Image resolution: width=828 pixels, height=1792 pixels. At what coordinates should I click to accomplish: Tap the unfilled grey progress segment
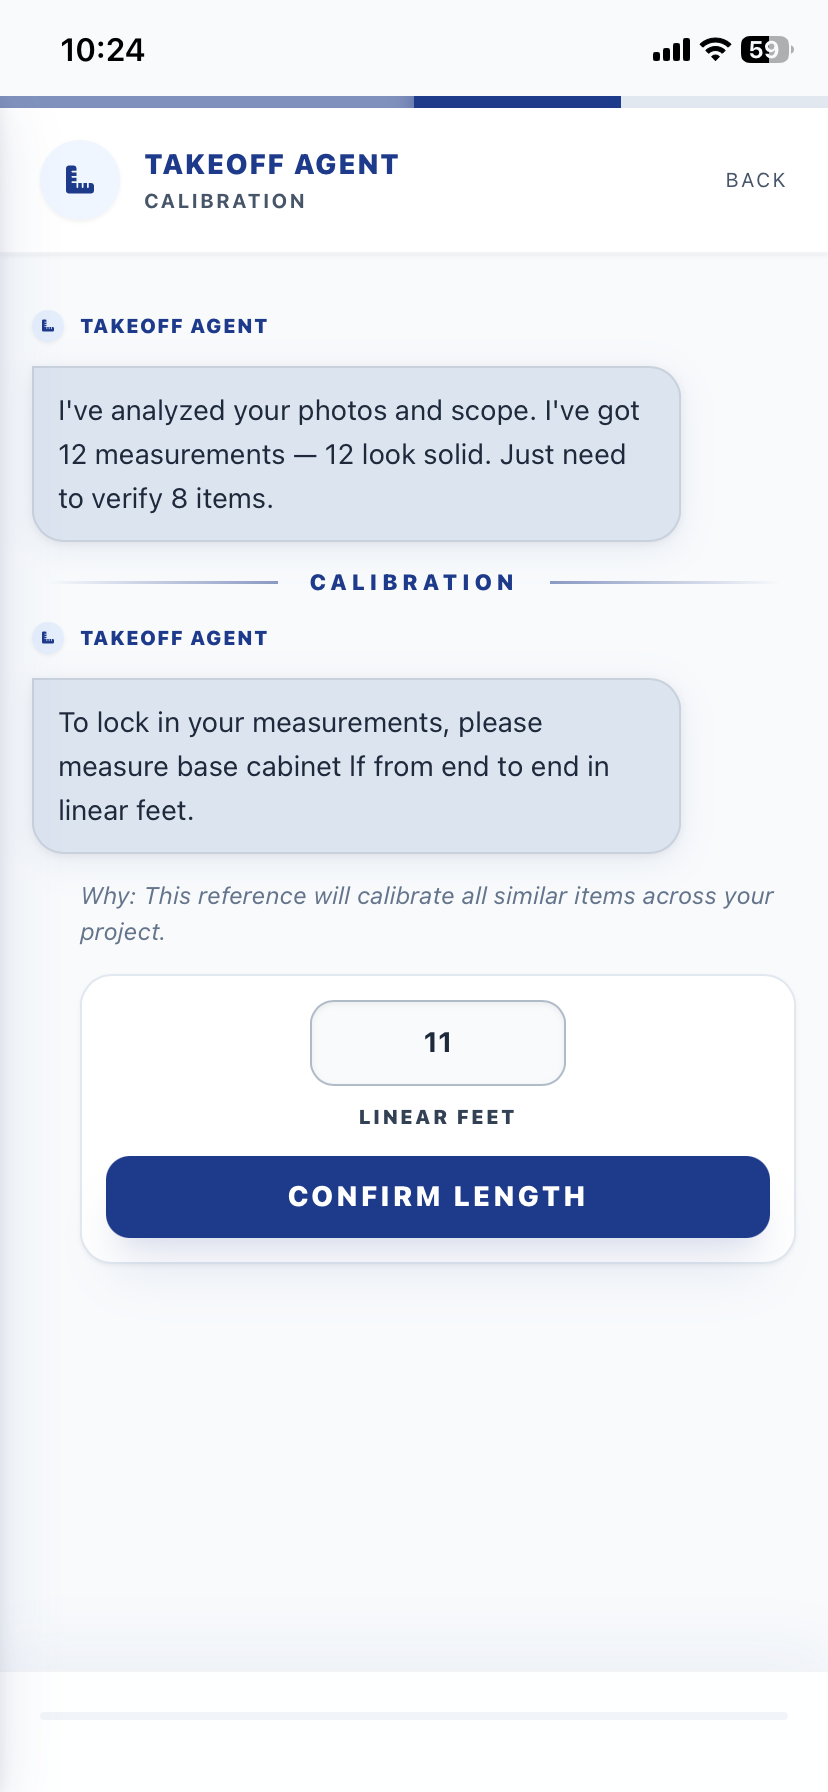coord(724,102)
